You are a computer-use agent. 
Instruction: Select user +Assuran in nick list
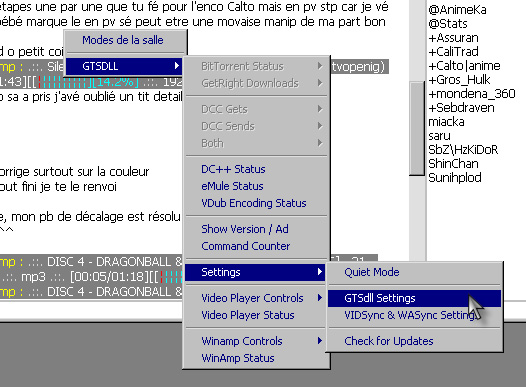(x=453, y=38)
